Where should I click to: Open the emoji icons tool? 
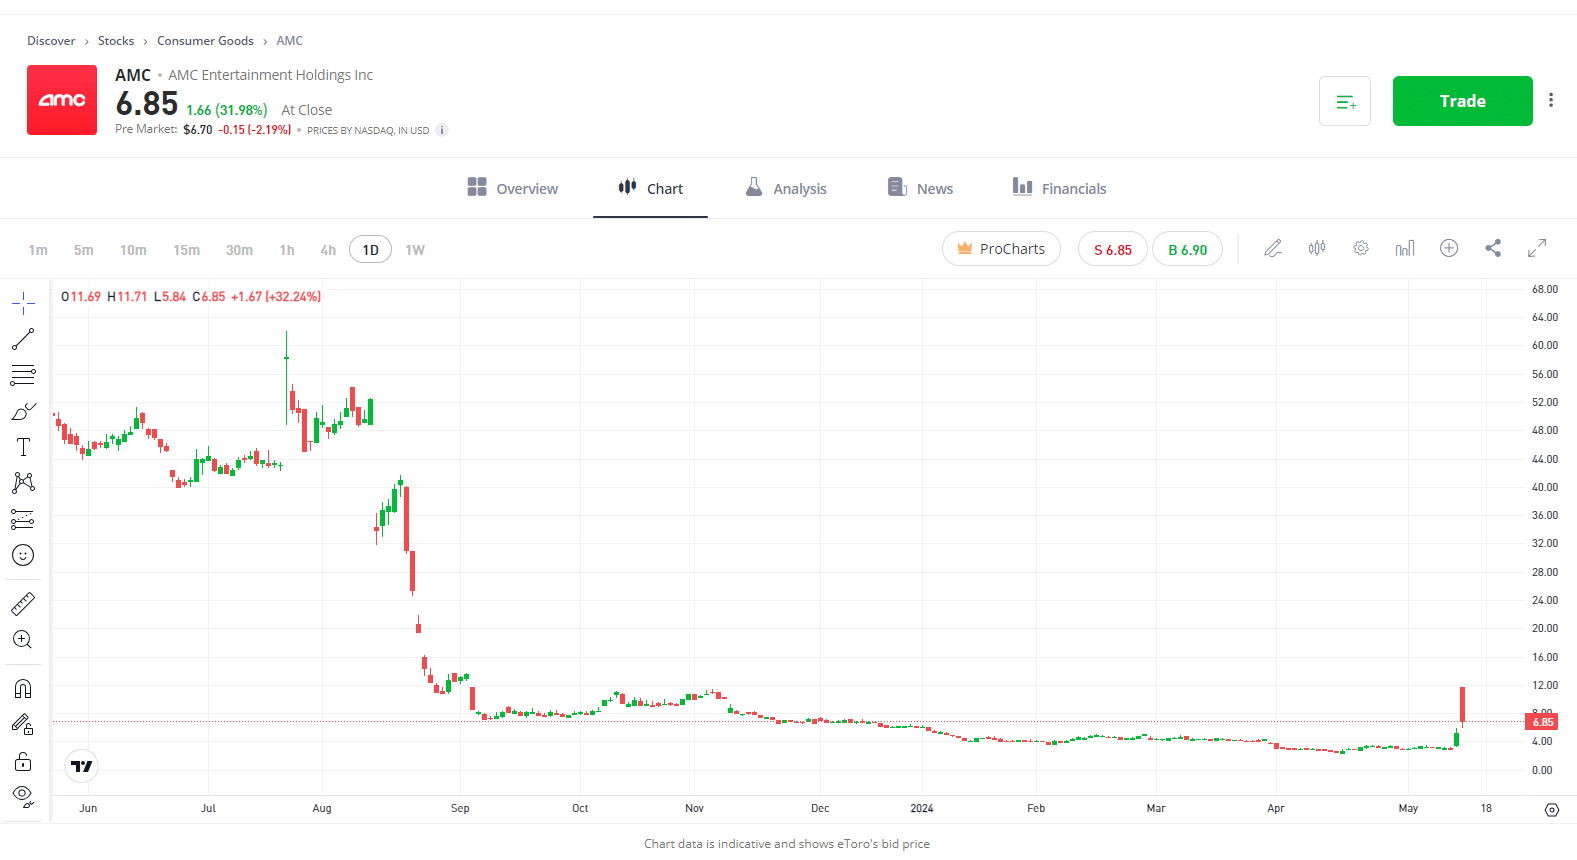point(23,555)
